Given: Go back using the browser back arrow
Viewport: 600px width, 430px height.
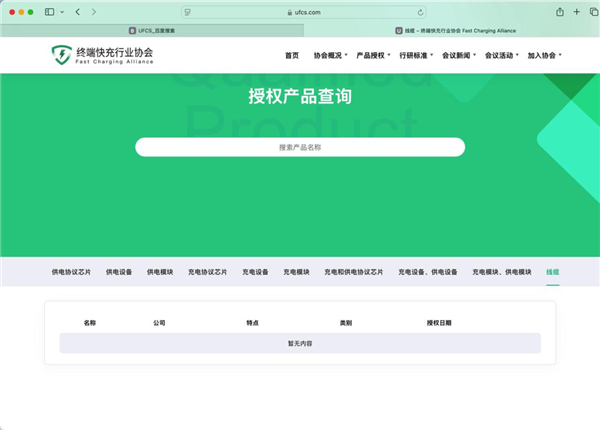Looking at the screenshot, I should click(78, 11).
